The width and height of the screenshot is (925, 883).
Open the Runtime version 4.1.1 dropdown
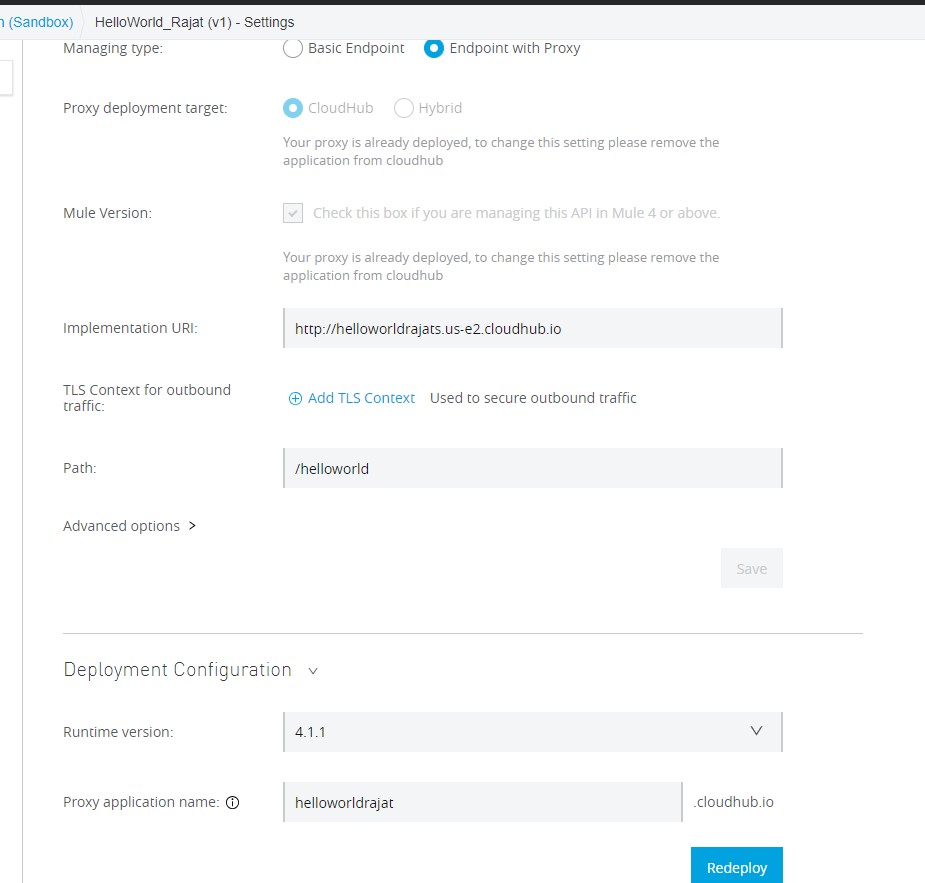(532, 732)
